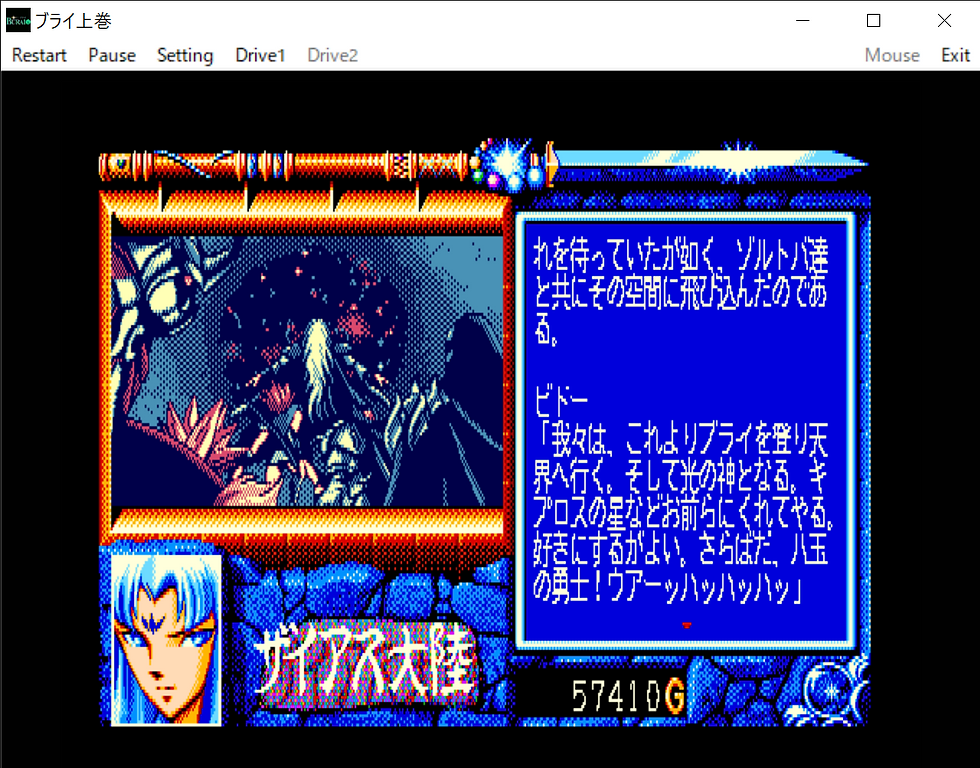
Task: Click the Burai app icon in title bar
Action: 18,21
